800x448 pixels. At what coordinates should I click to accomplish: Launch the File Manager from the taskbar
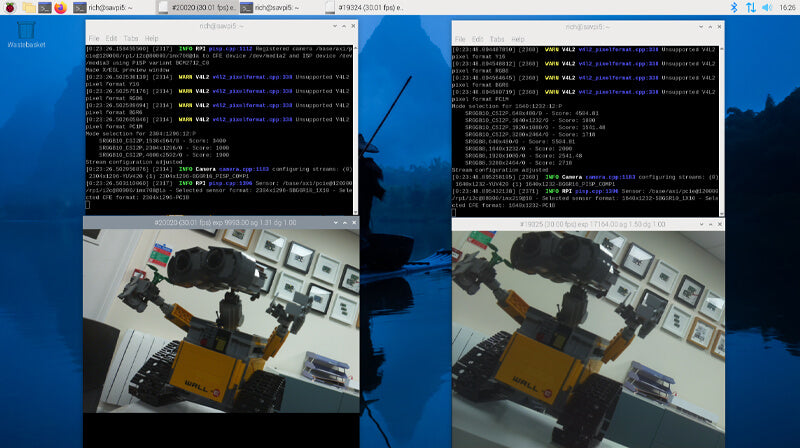29,7
